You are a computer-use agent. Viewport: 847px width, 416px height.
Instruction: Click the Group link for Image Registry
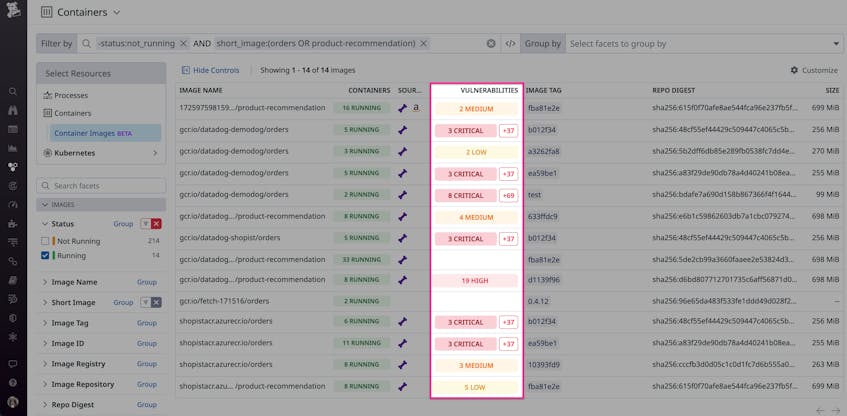(x=146, y=364)
